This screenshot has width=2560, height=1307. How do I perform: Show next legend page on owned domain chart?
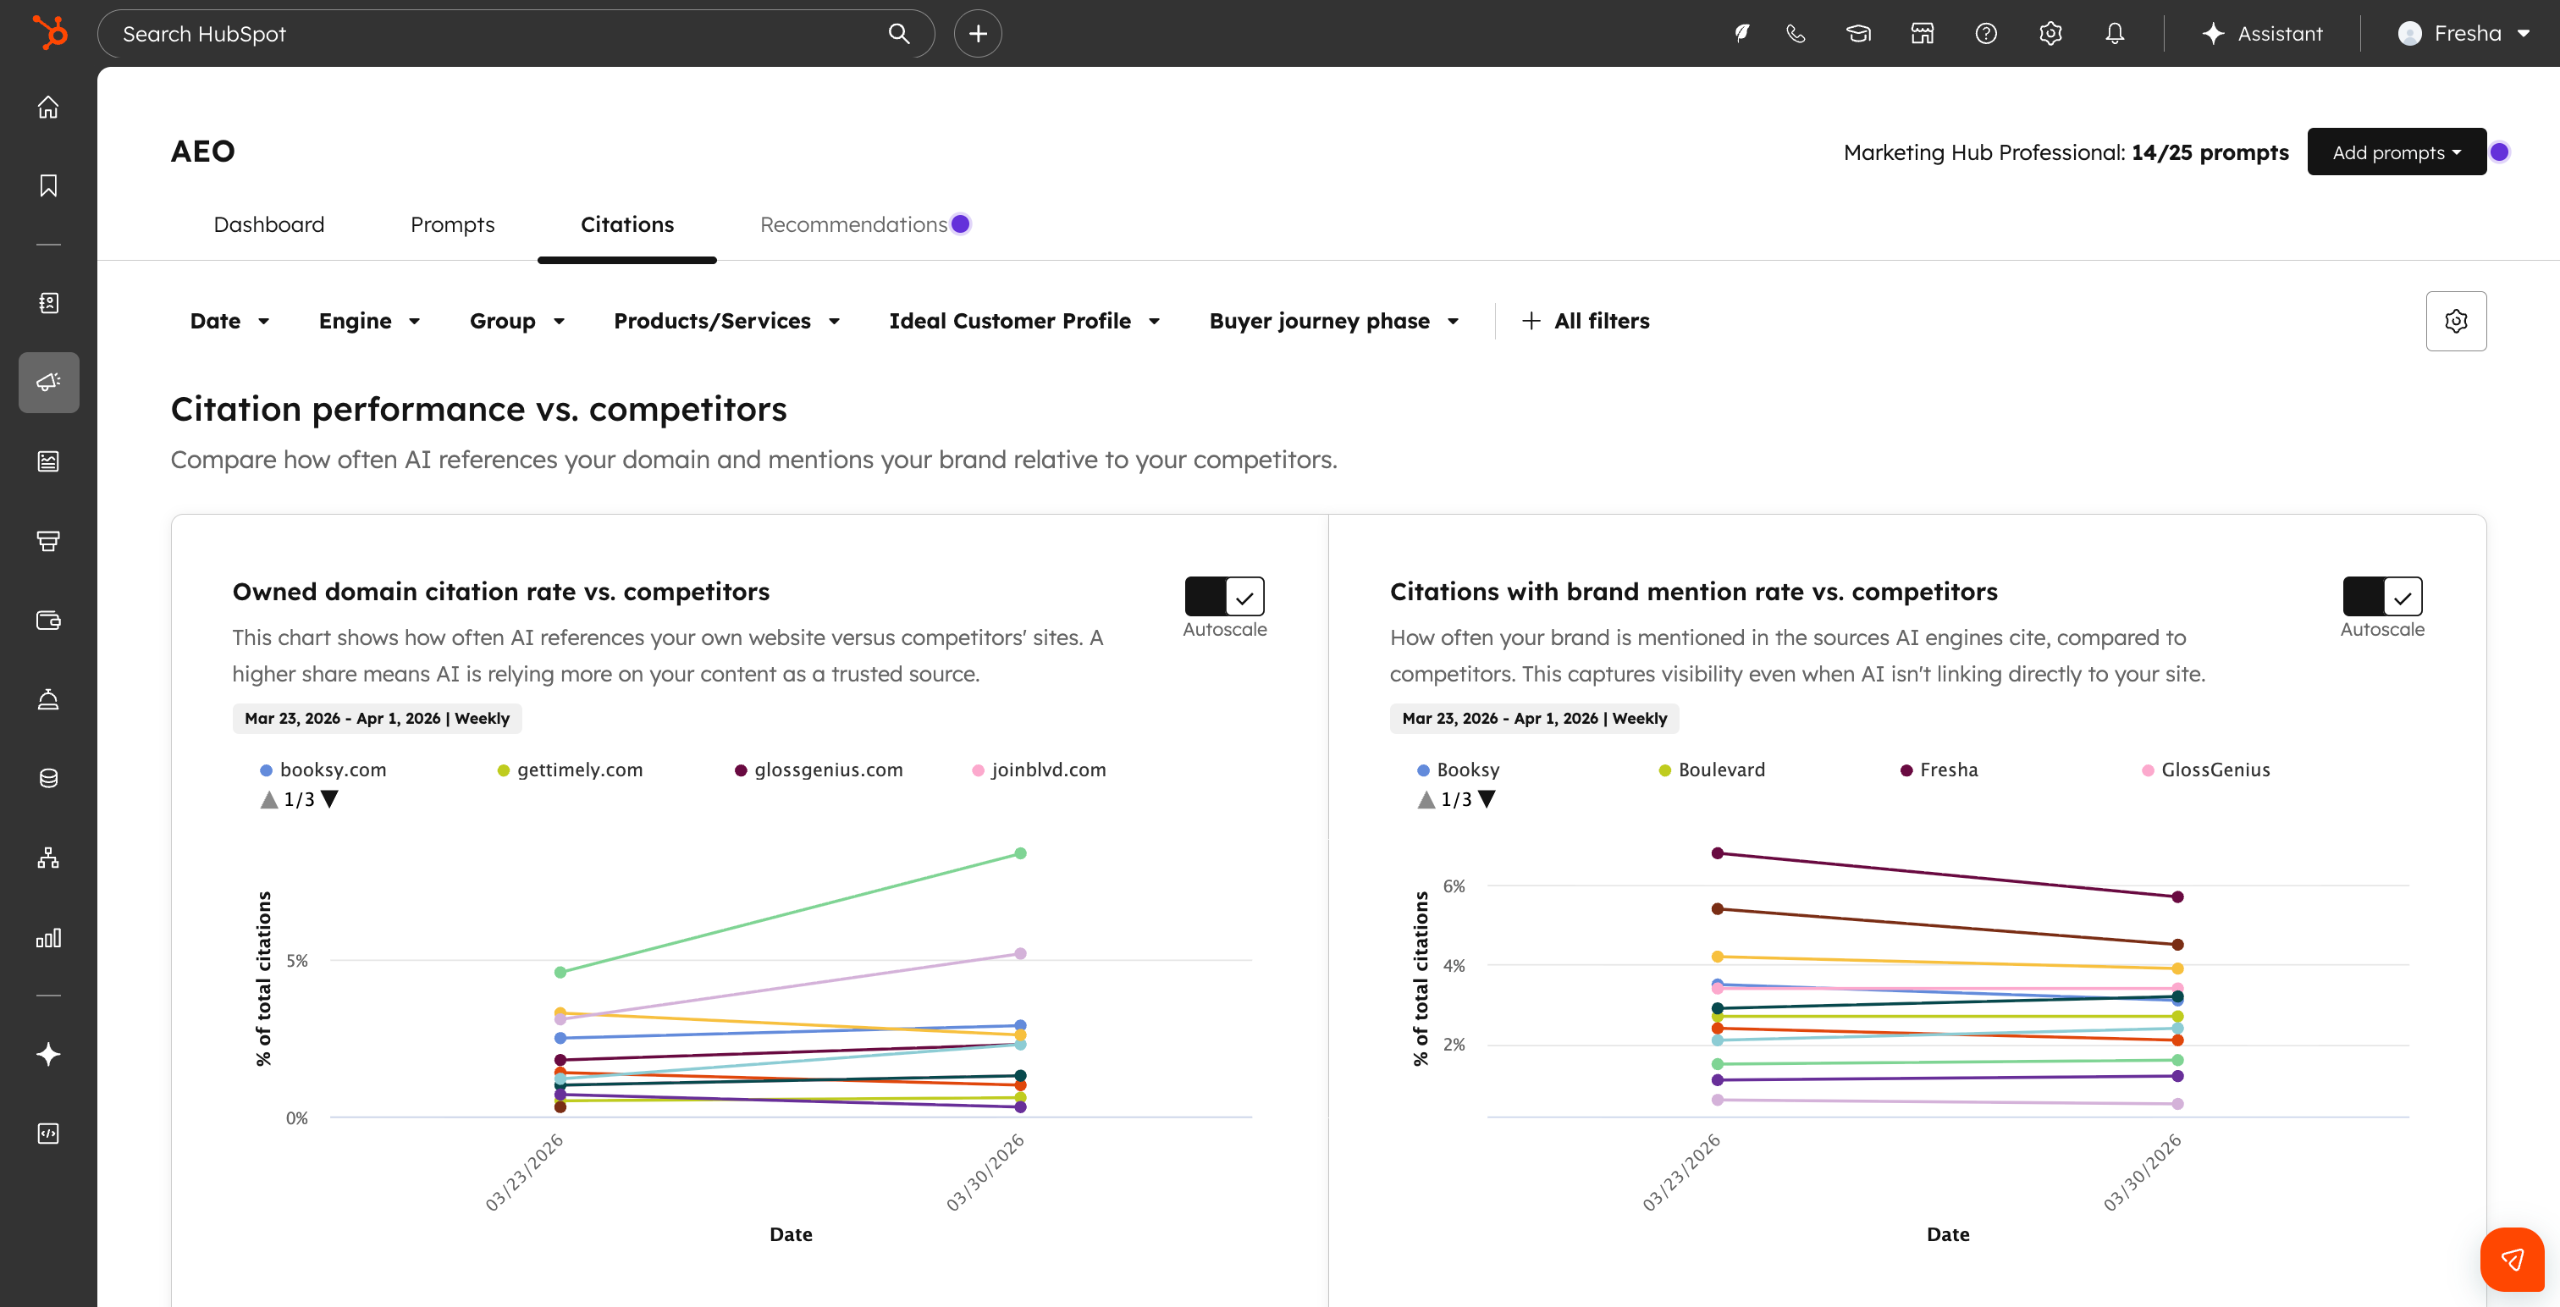(330, 799)
